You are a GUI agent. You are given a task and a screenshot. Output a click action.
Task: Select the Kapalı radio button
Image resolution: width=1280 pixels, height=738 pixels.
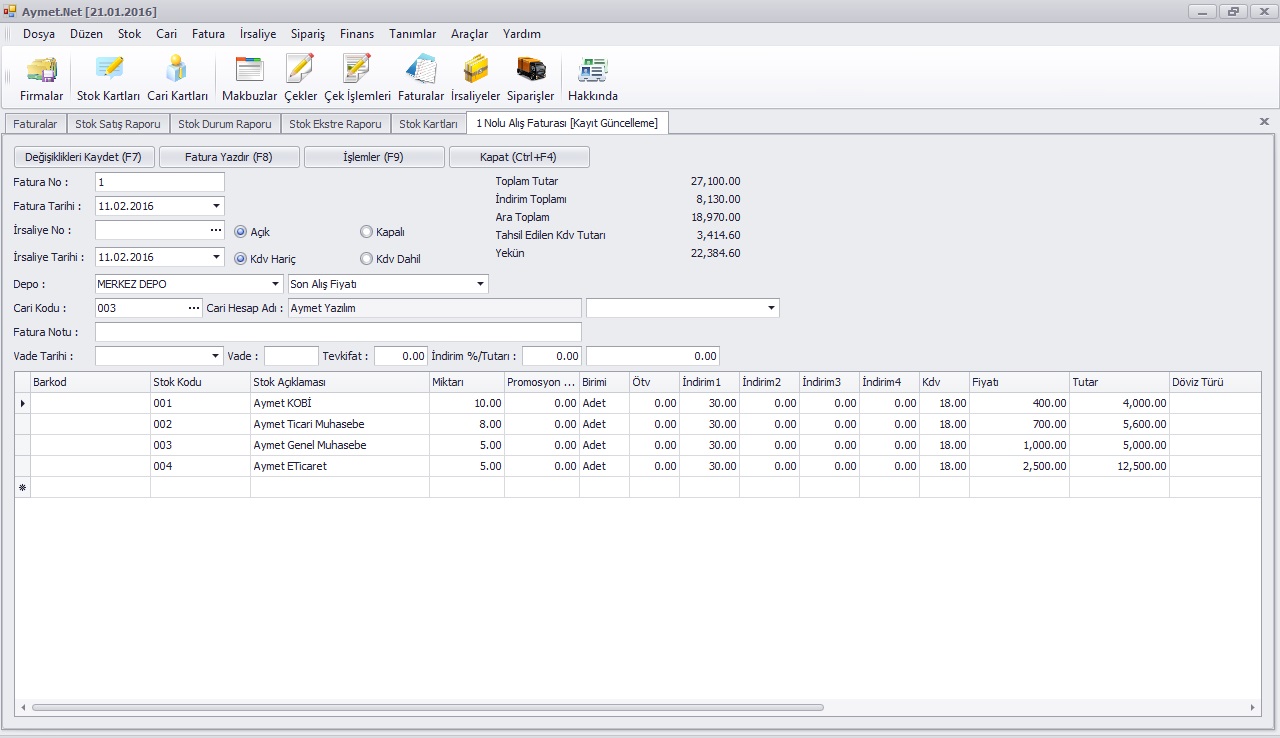[366, 232]
